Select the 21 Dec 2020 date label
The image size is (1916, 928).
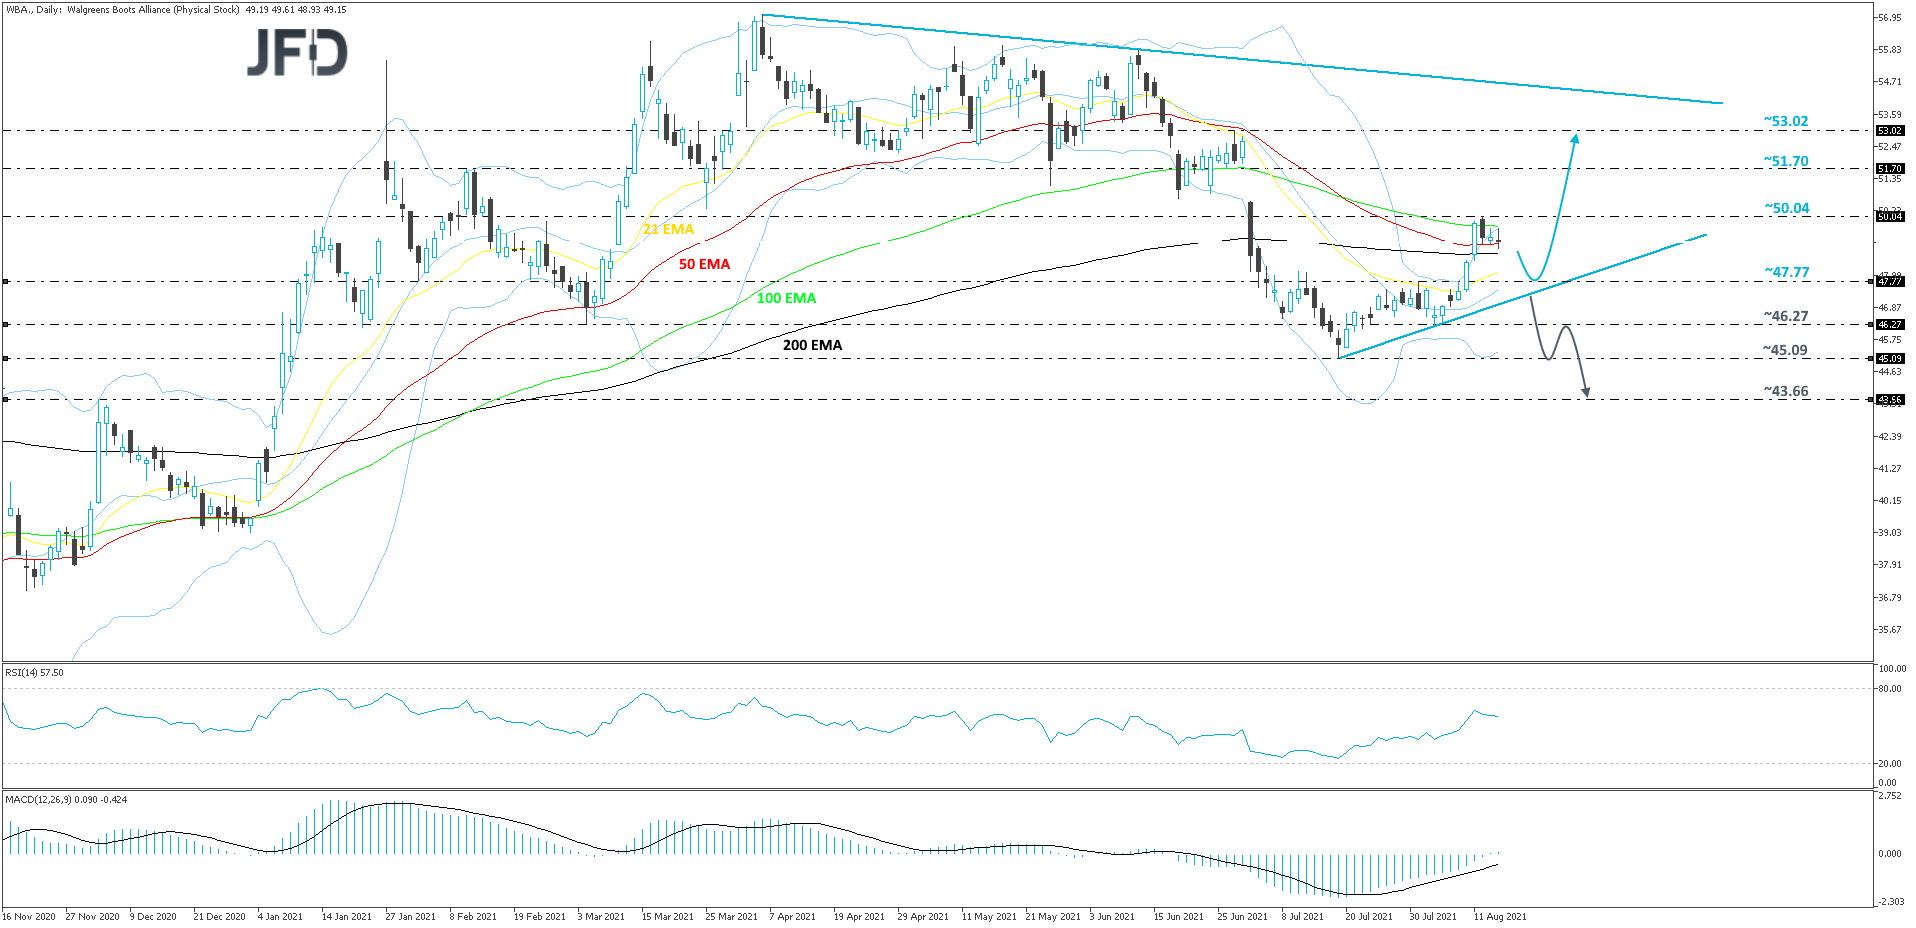click(x=219, y=917)
